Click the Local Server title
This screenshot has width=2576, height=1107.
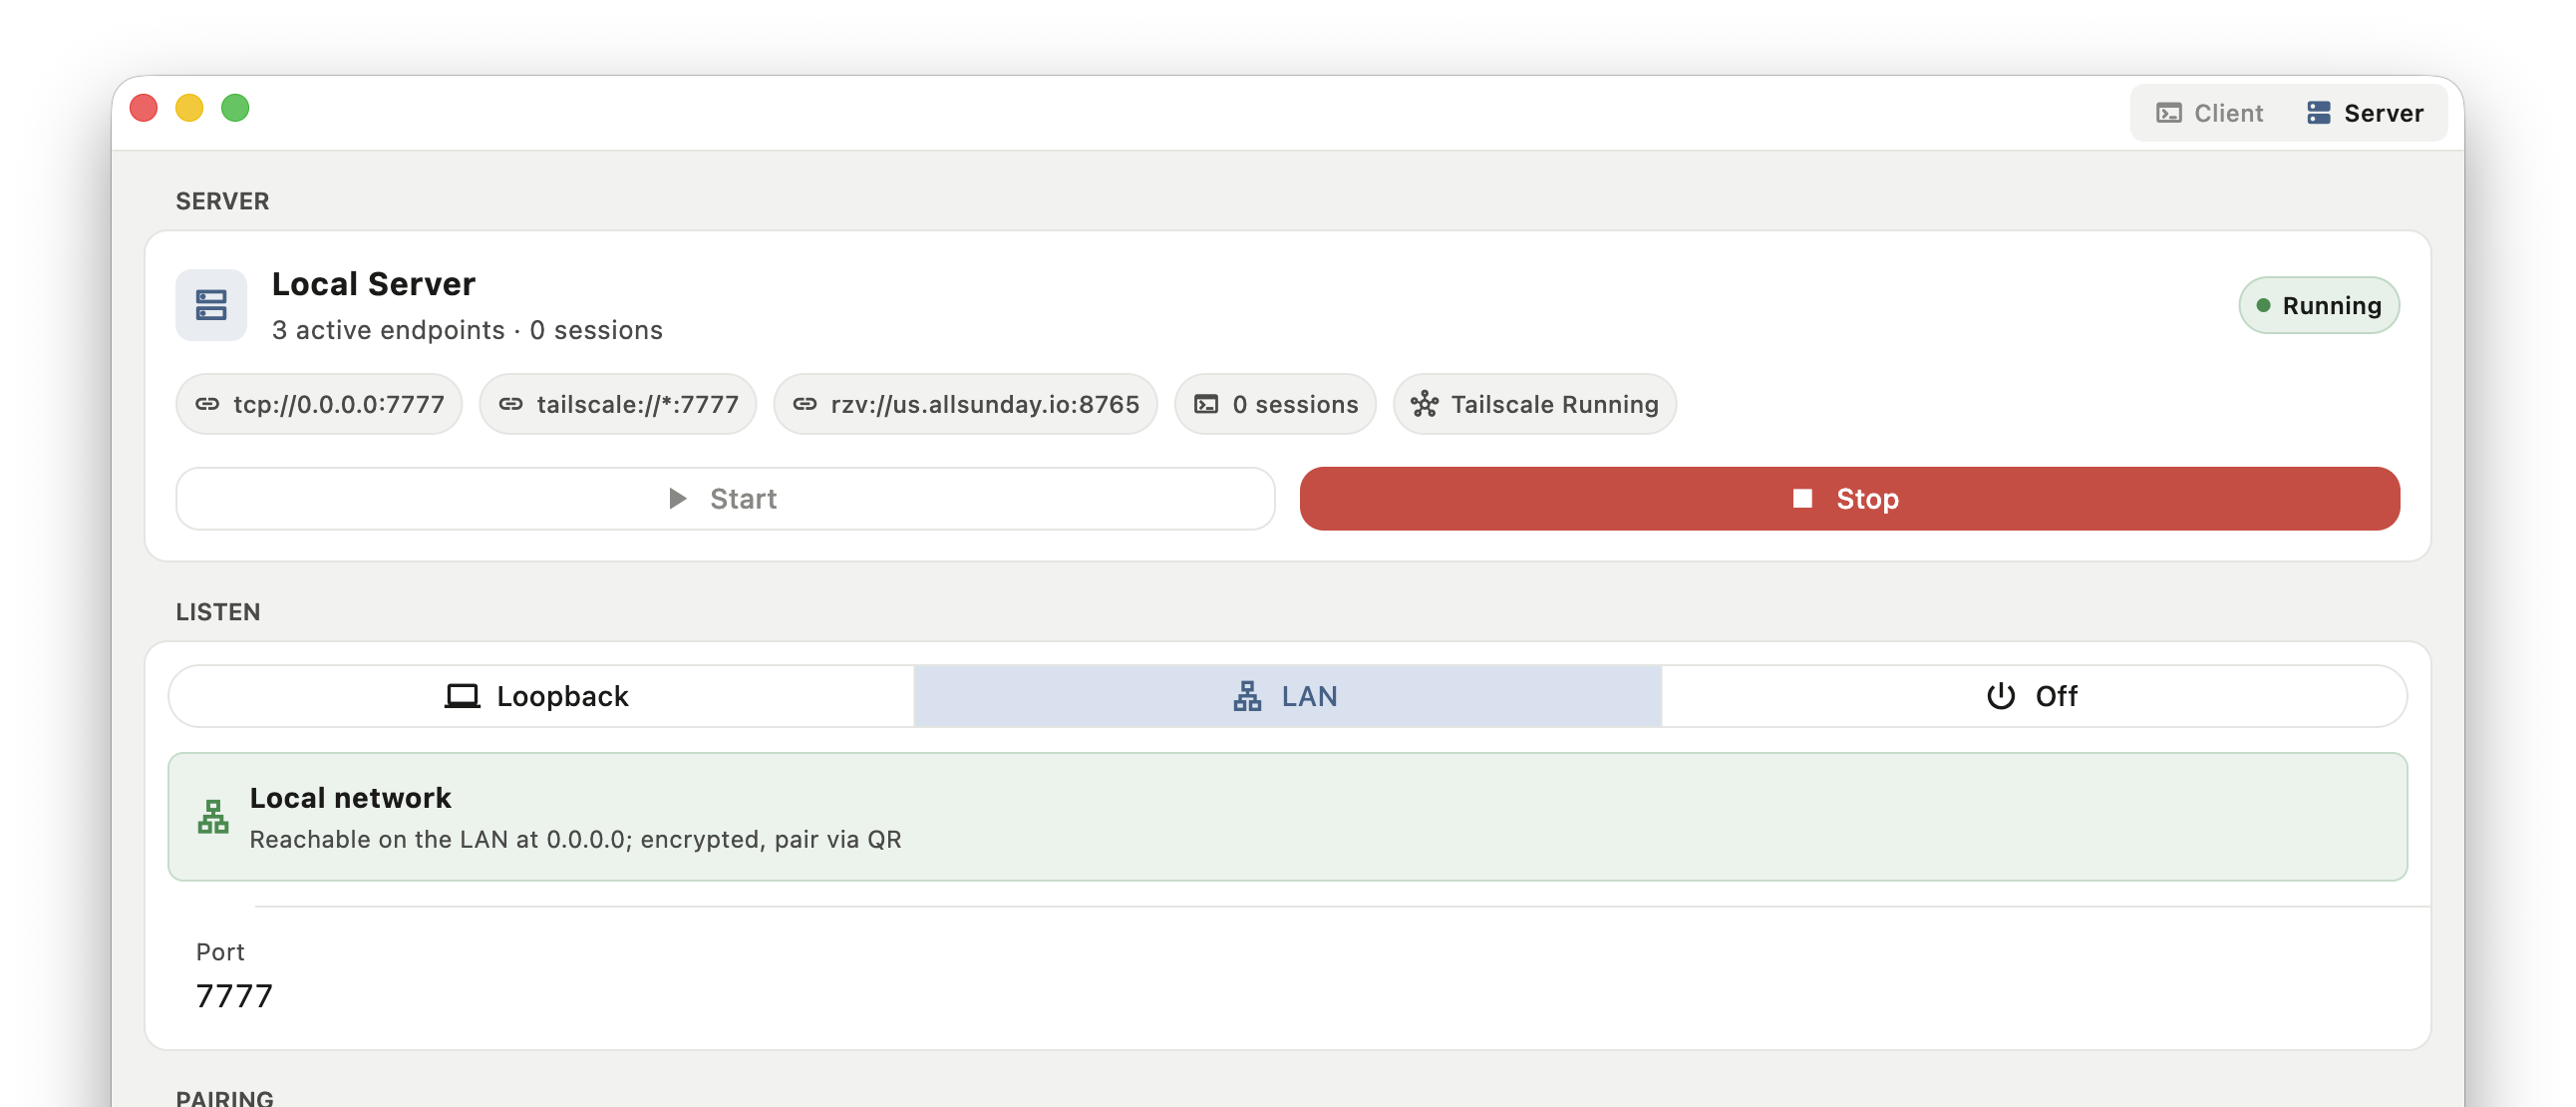tap(373, 284)
